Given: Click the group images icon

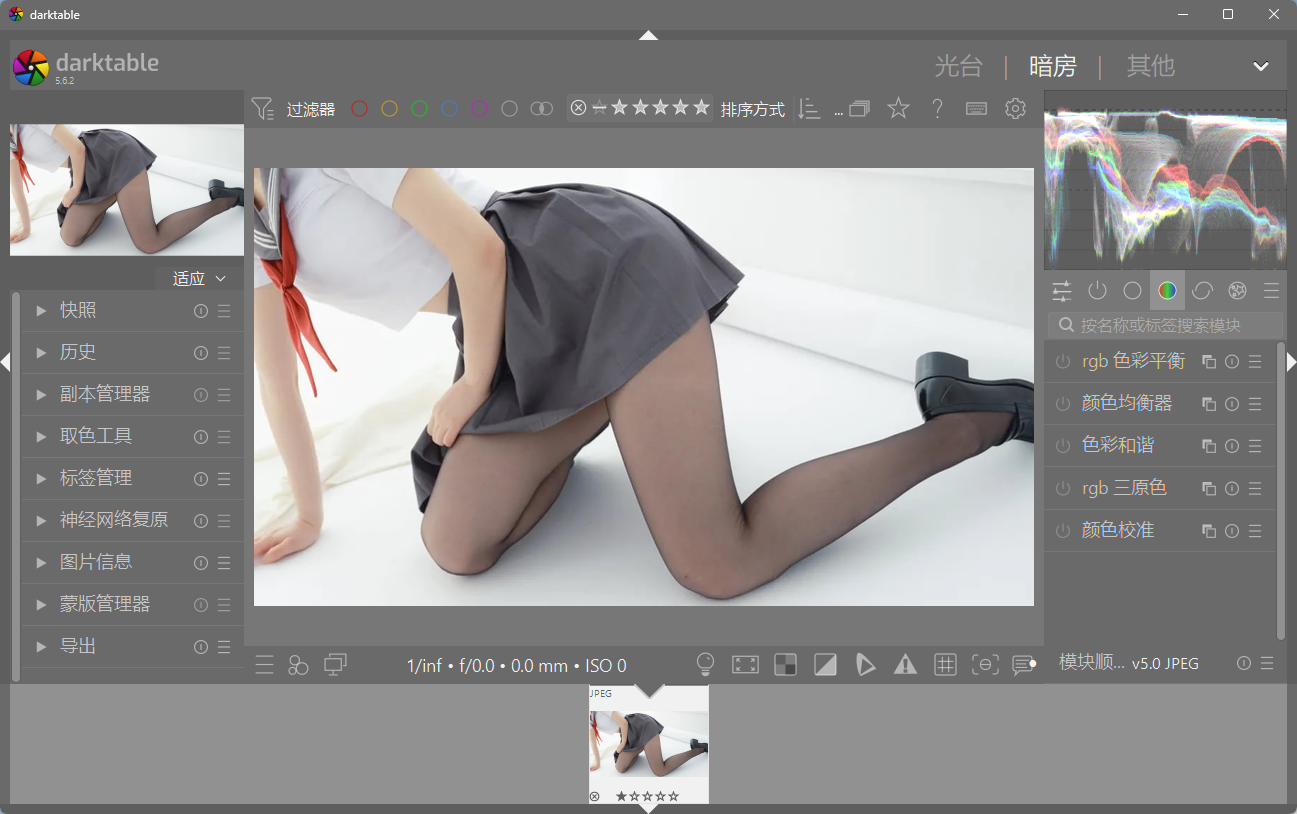Looking at the screenshot, I should [859, 108].
